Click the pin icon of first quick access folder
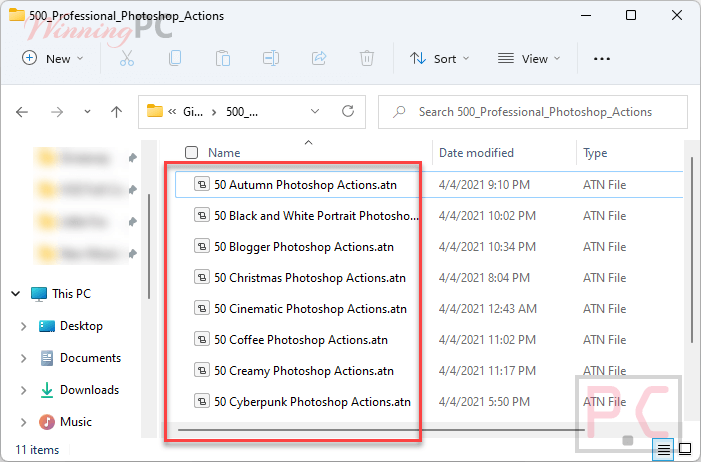The width and height of the screenshot is (701, 462). click(132, 157)
